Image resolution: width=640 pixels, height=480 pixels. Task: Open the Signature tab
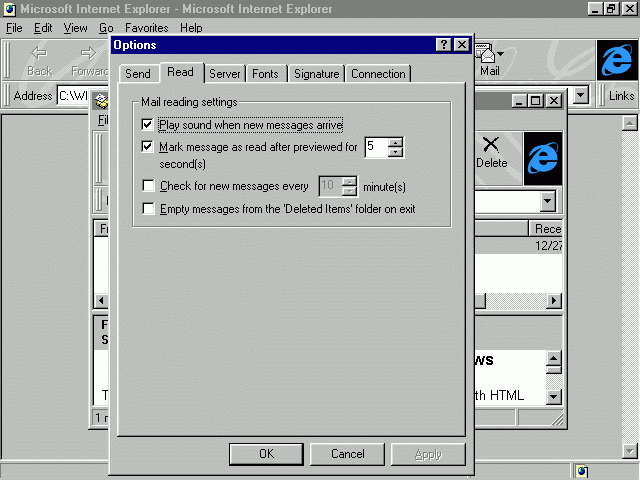[317, 74]
